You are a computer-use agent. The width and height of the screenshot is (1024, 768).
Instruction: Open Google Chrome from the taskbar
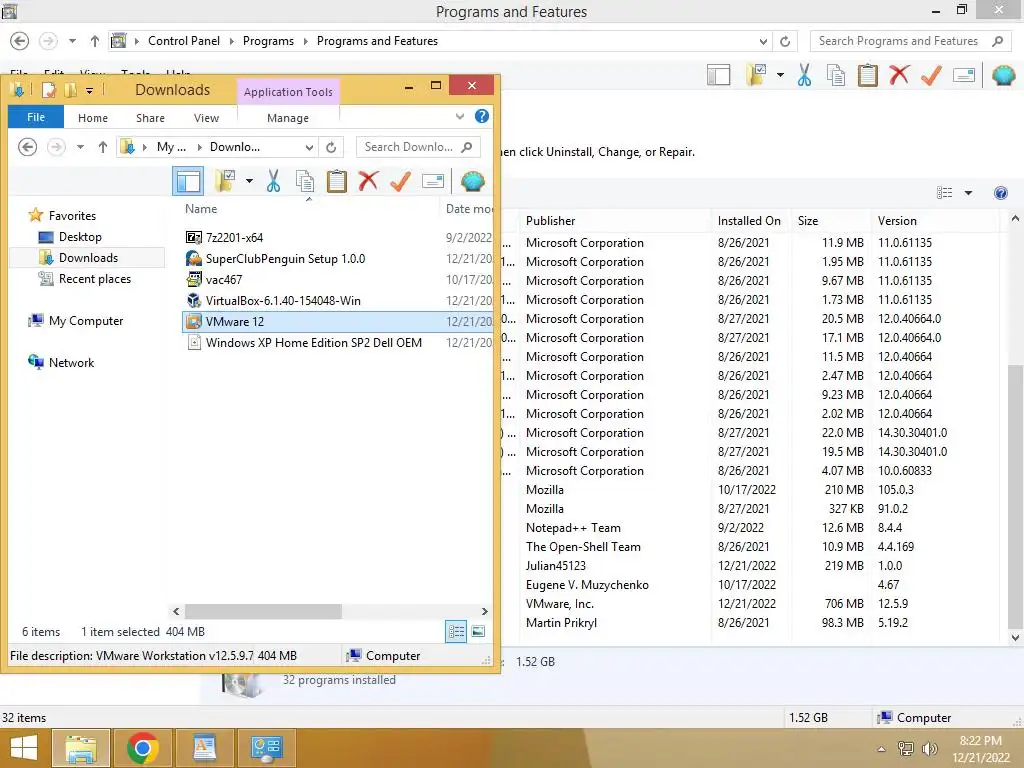pos(142,748)
